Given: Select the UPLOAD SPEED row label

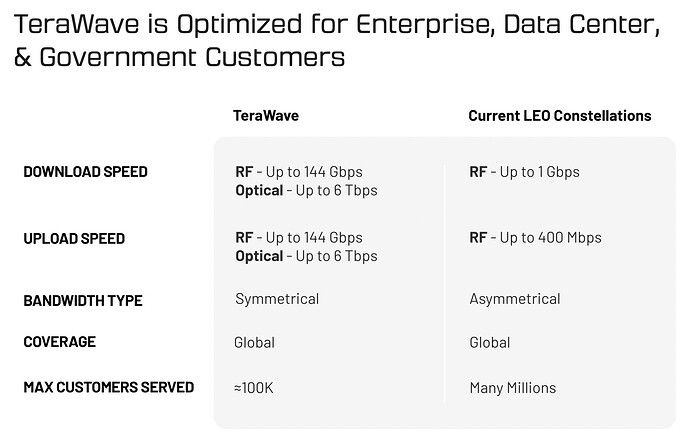Looking at the screenshot, I should click(72, 238).
